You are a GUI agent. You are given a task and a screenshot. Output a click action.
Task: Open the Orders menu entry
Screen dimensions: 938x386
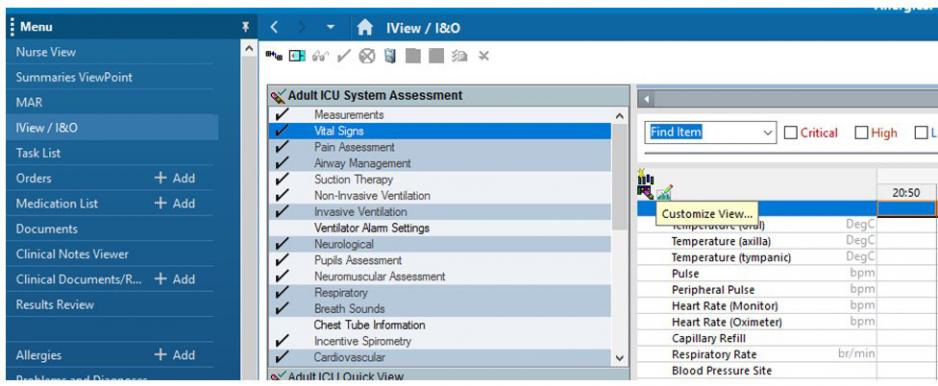[34, 178]
